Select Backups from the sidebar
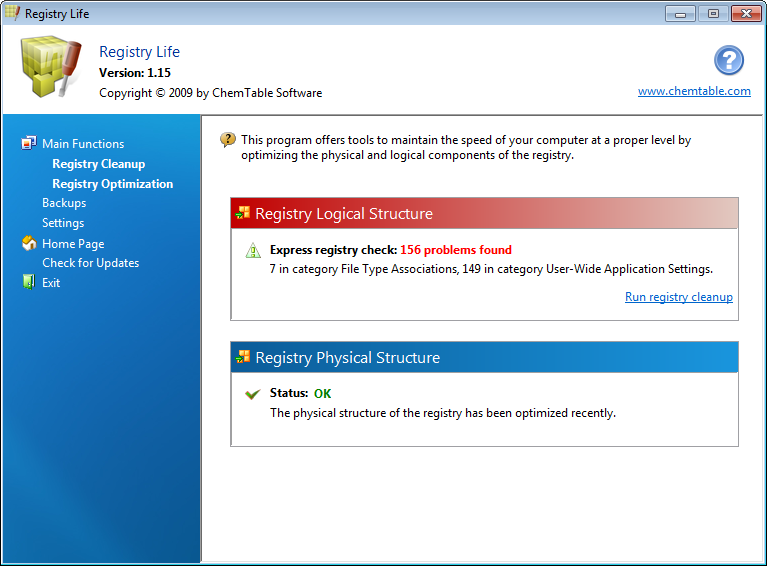This screenshot has height=566, width=767. [64, 203]
